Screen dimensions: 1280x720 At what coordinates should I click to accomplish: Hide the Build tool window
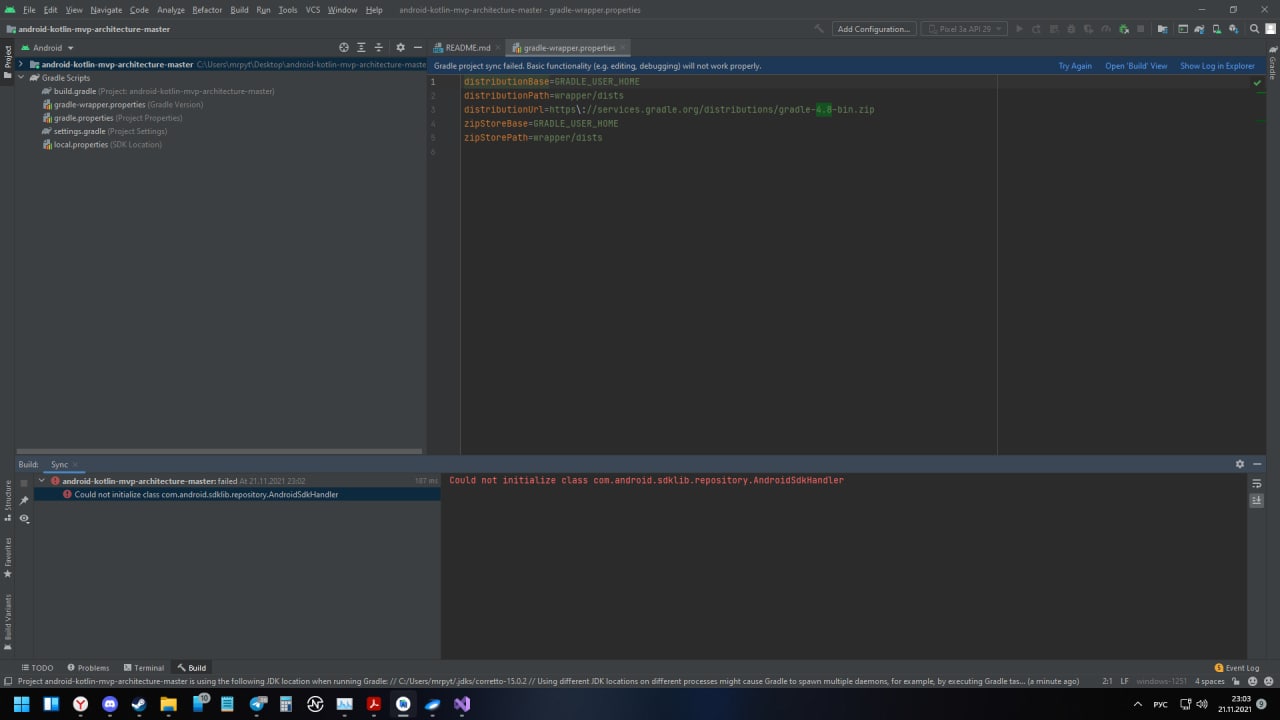pyautogui.click(x=1257, y=464)
